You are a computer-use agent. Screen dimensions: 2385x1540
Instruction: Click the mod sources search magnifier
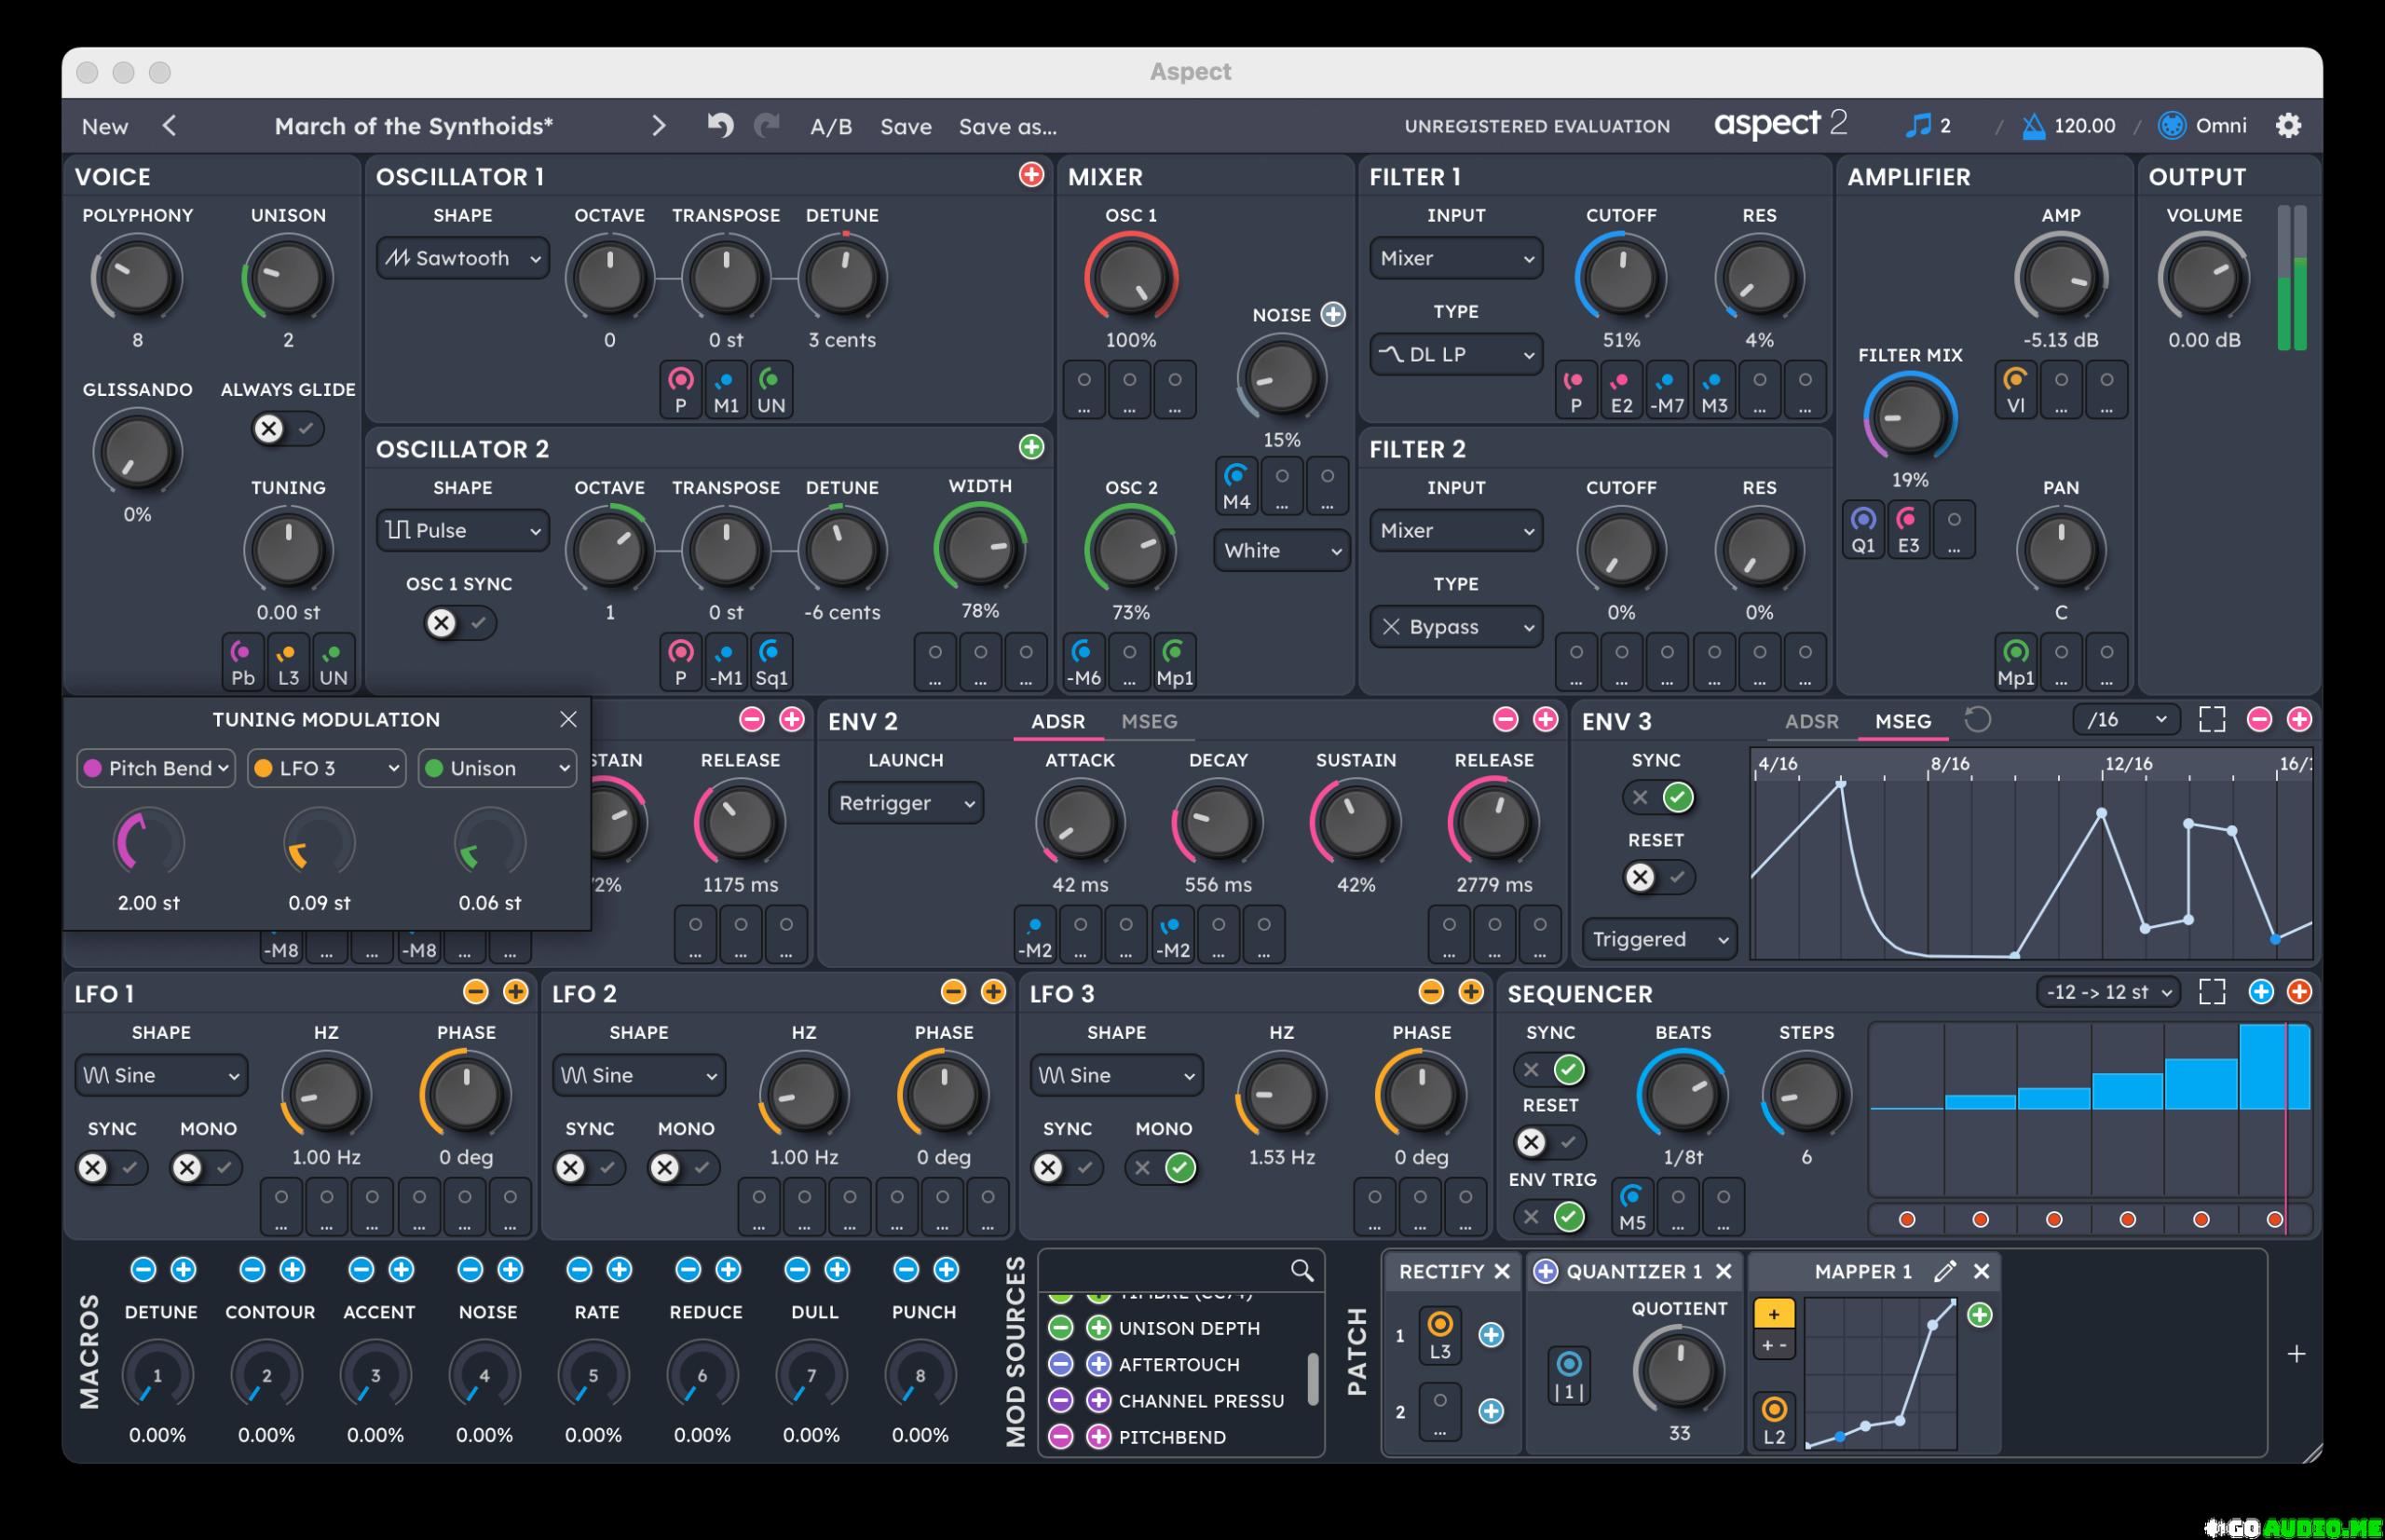(1301, 1270)
